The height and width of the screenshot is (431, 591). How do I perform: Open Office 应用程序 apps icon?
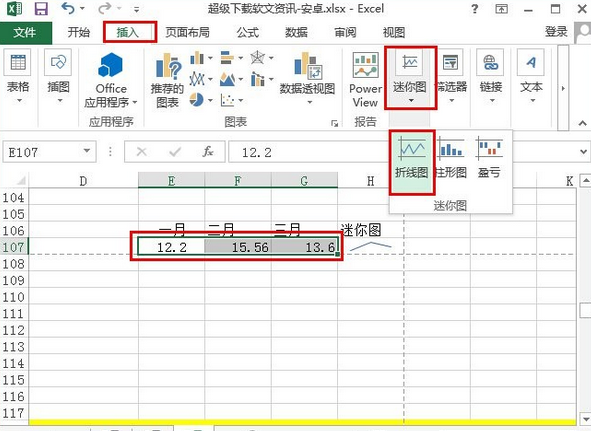coord(110,80)
